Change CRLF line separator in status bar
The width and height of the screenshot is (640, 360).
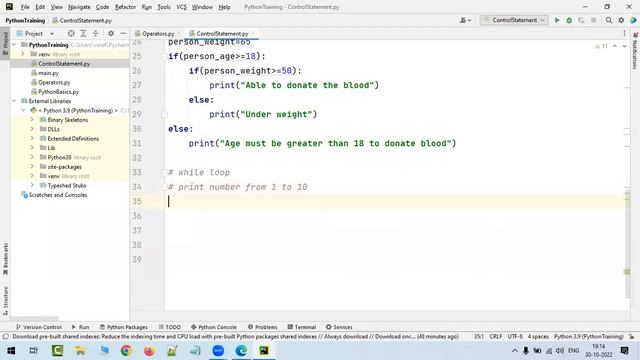pyautogui.click(x=496, y=336)
